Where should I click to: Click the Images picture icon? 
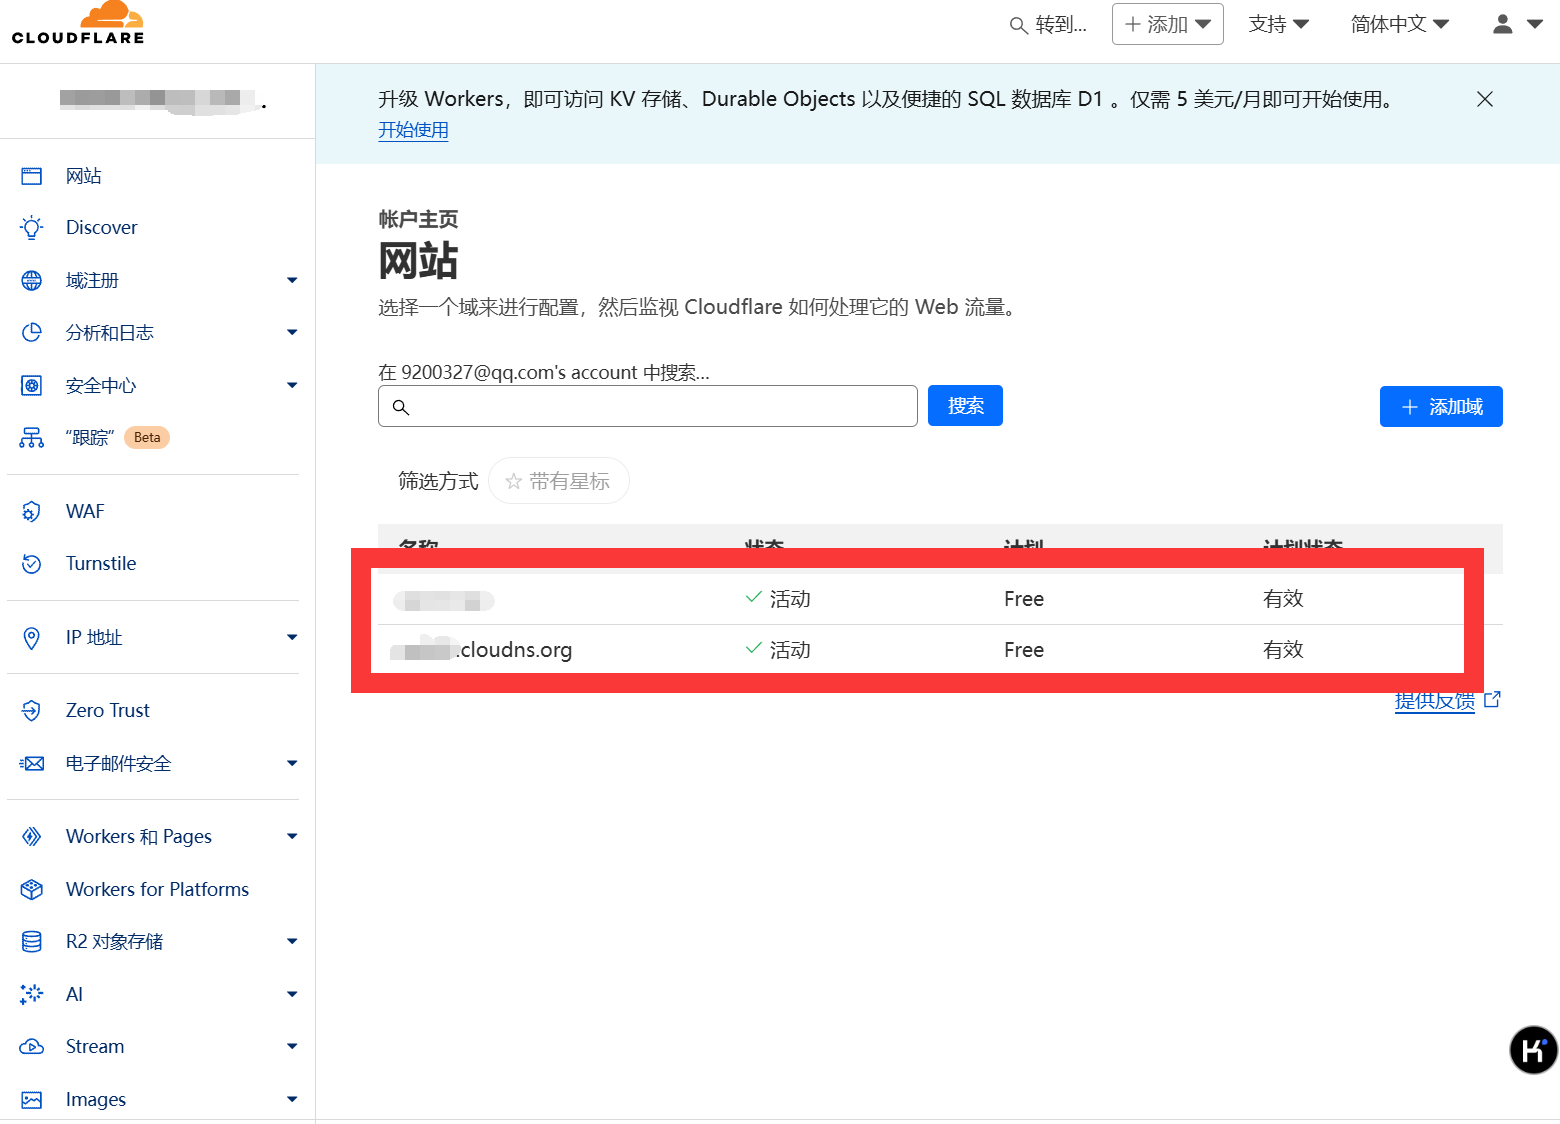[32, 1100]
